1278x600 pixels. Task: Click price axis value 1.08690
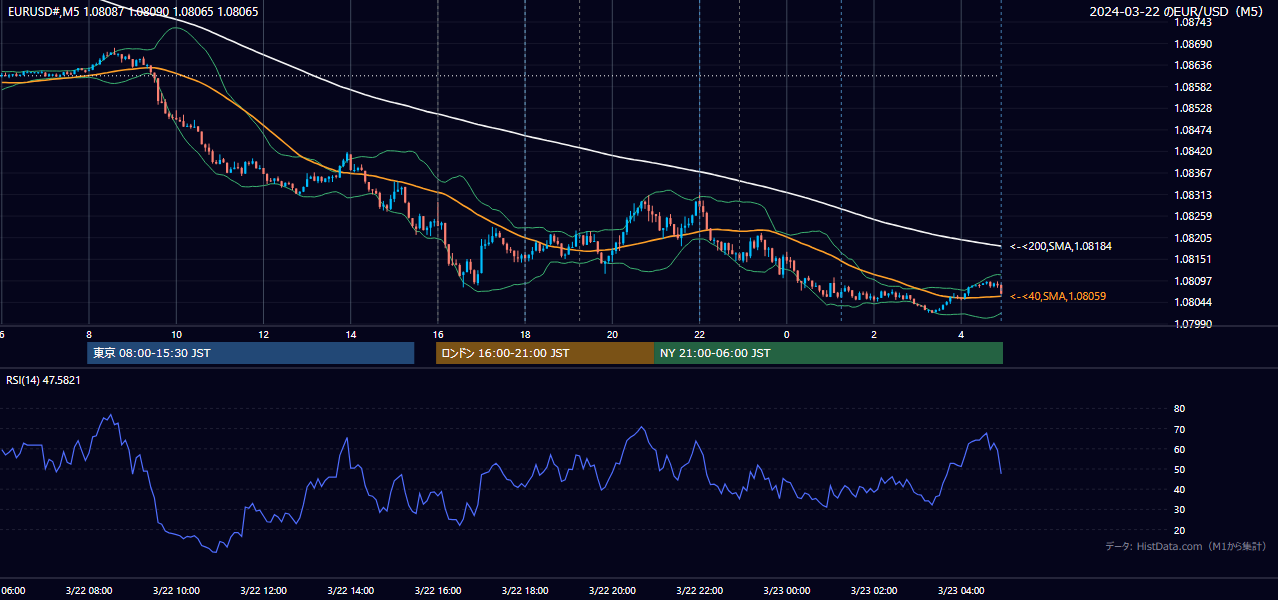(x=1191, y=44)
